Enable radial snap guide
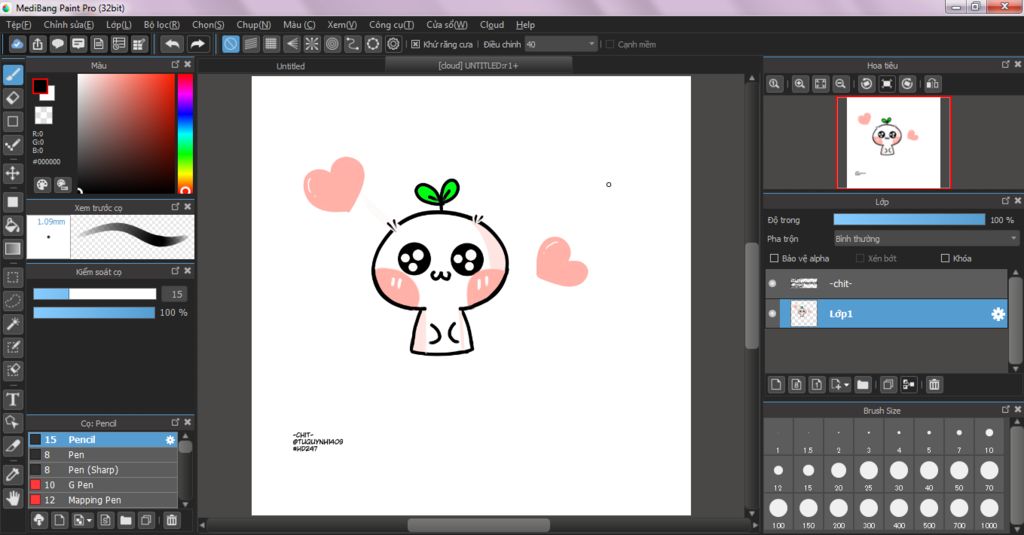1024x535 pixels. tap(312, 44)
